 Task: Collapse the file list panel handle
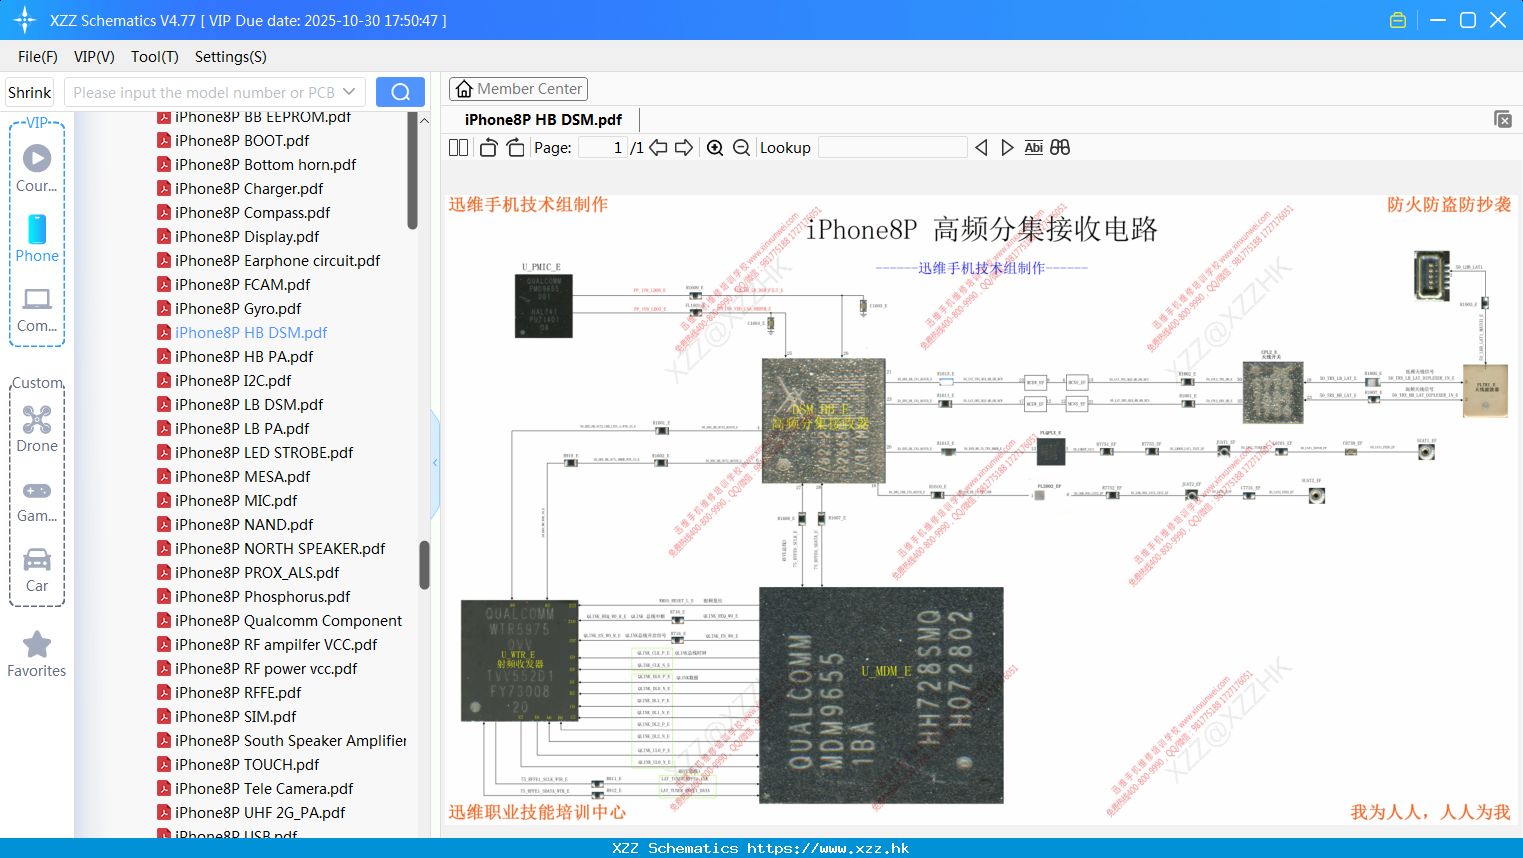click(x=435, y=463)
